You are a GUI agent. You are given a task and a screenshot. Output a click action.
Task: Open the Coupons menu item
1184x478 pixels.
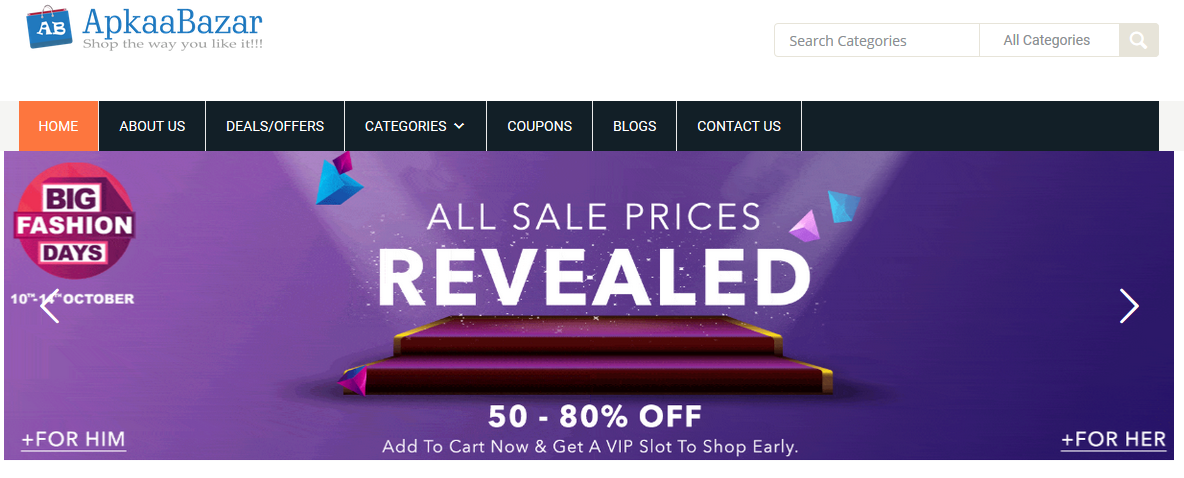[x=540, y=126]
